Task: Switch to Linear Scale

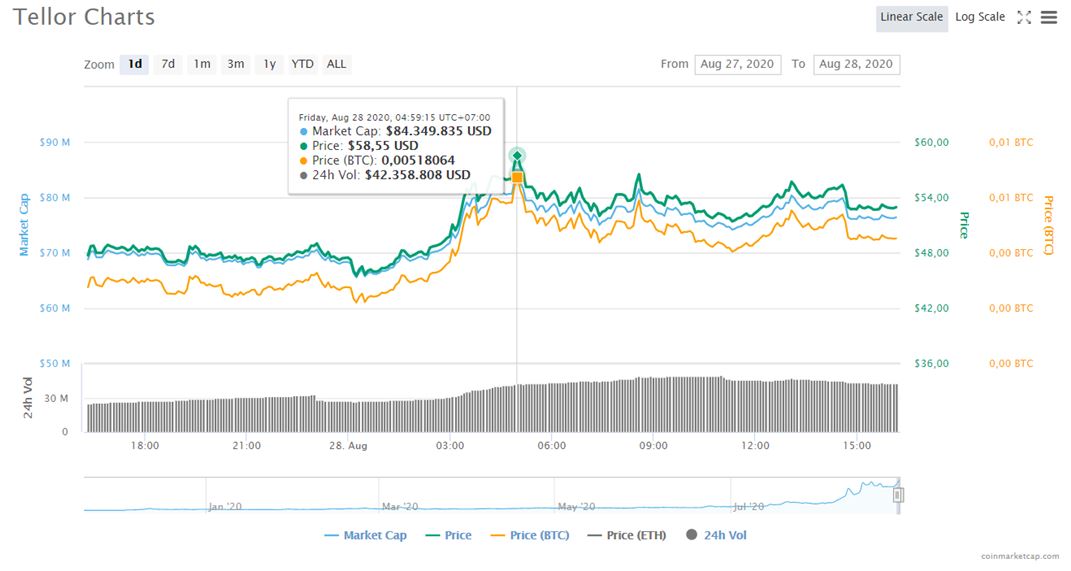Action: [x=911, y=17]
